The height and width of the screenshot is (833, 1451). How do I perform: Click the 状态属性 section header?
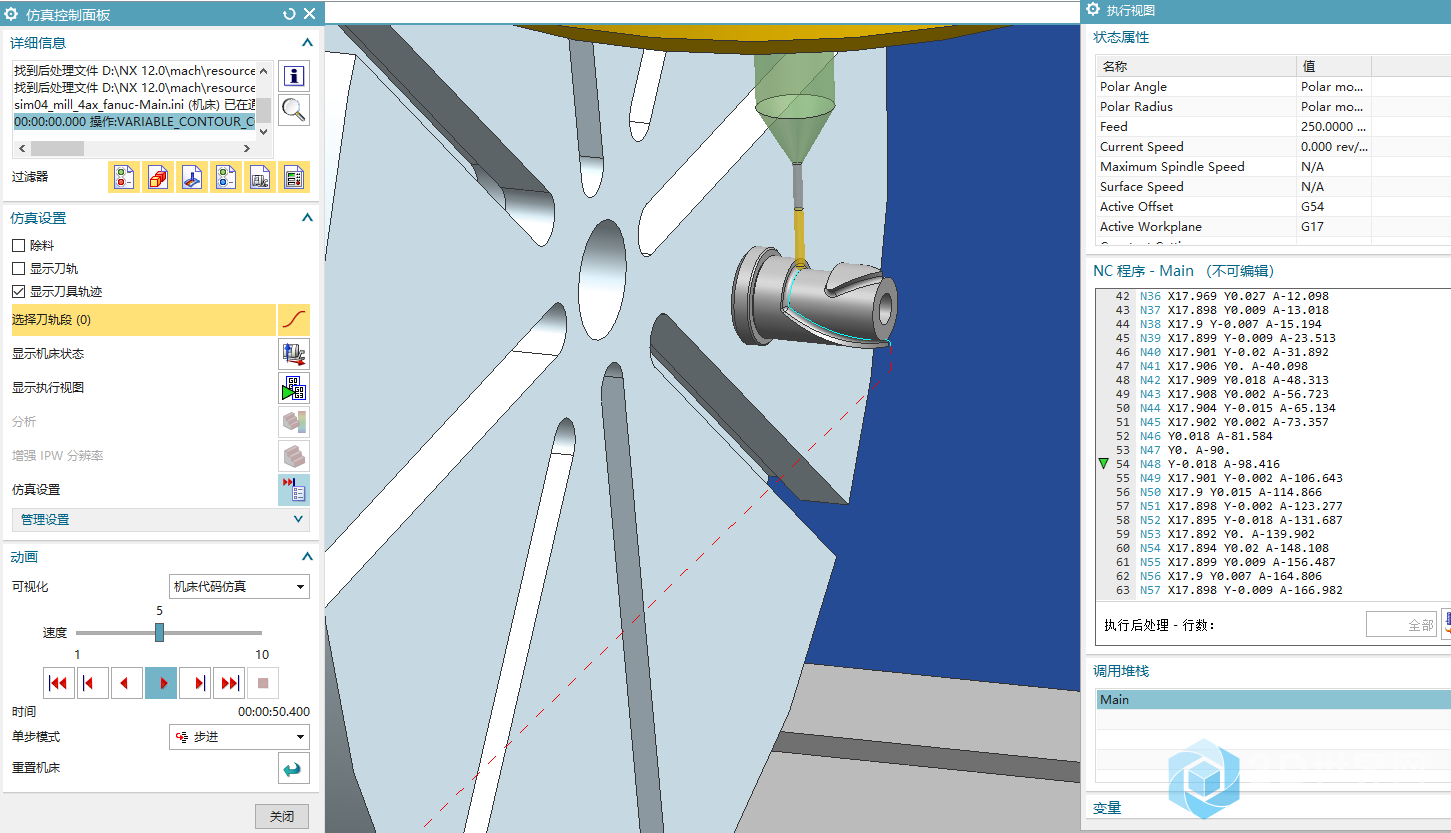1121,37
